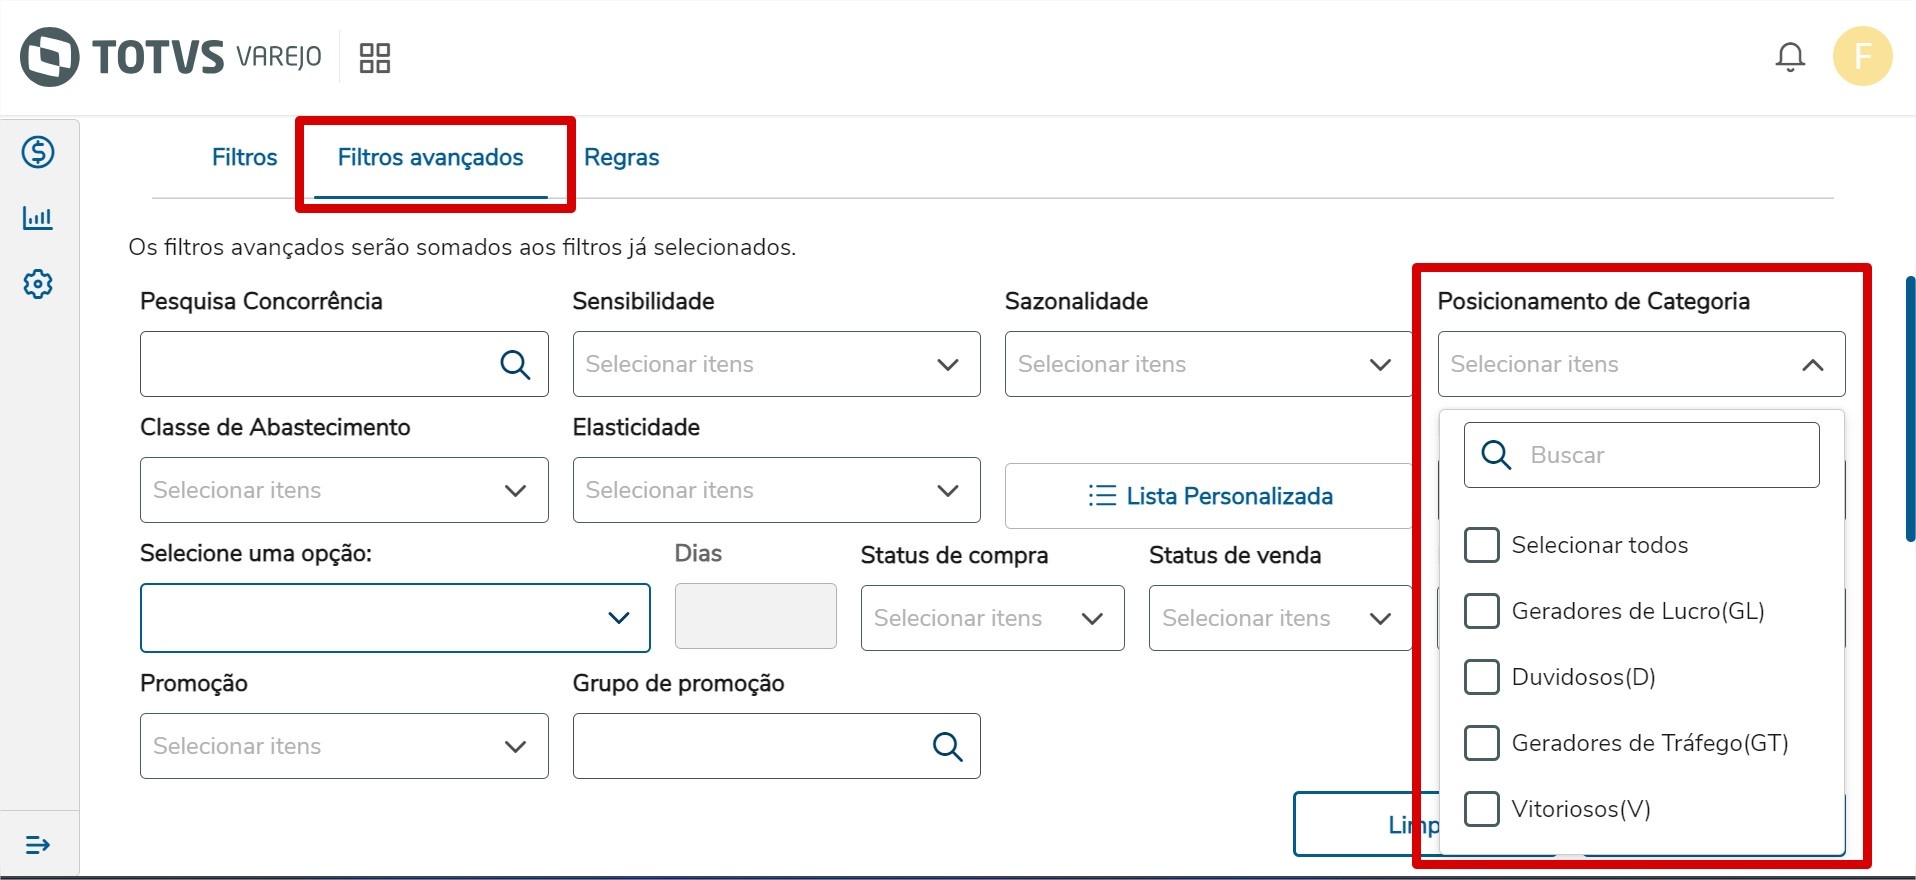Enable Geradores de Lucro(GL) checkbox
Image resolution: width=1916 pixels, height=880 pixels.
click(1481, 611)
